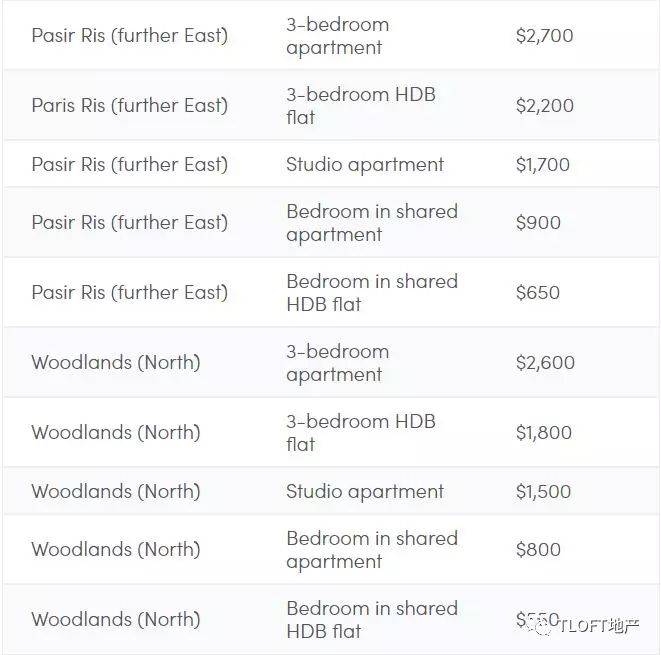Select the $650 rent value
The image size is (661, 655).
click(x=538, y=293)
